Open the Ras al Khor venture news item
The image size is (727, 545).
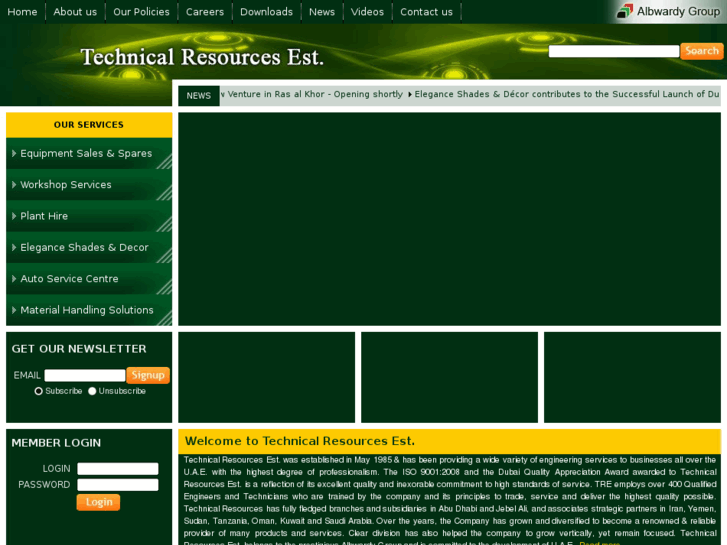[312, 94]
